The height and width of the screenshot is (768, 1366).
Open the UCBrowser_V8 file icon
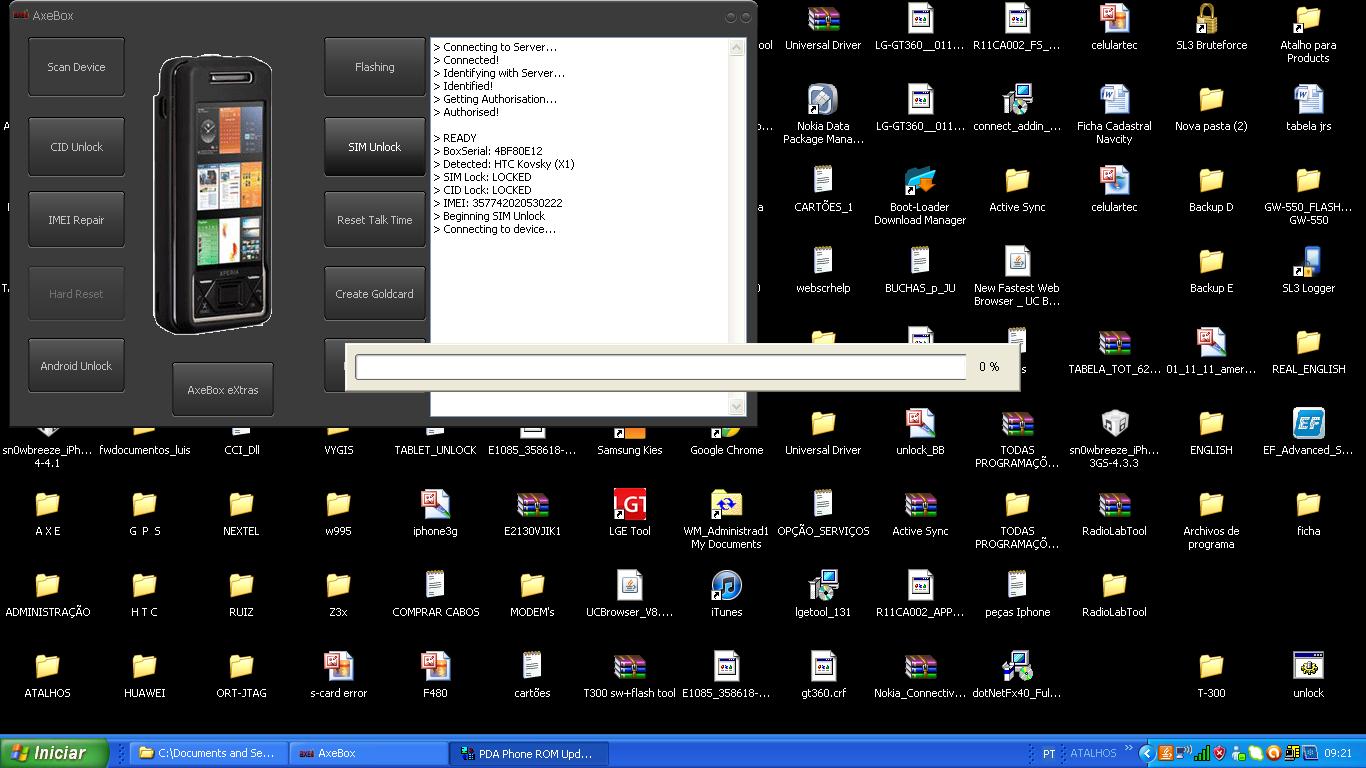pyautogui.click(x=629, y=594)
